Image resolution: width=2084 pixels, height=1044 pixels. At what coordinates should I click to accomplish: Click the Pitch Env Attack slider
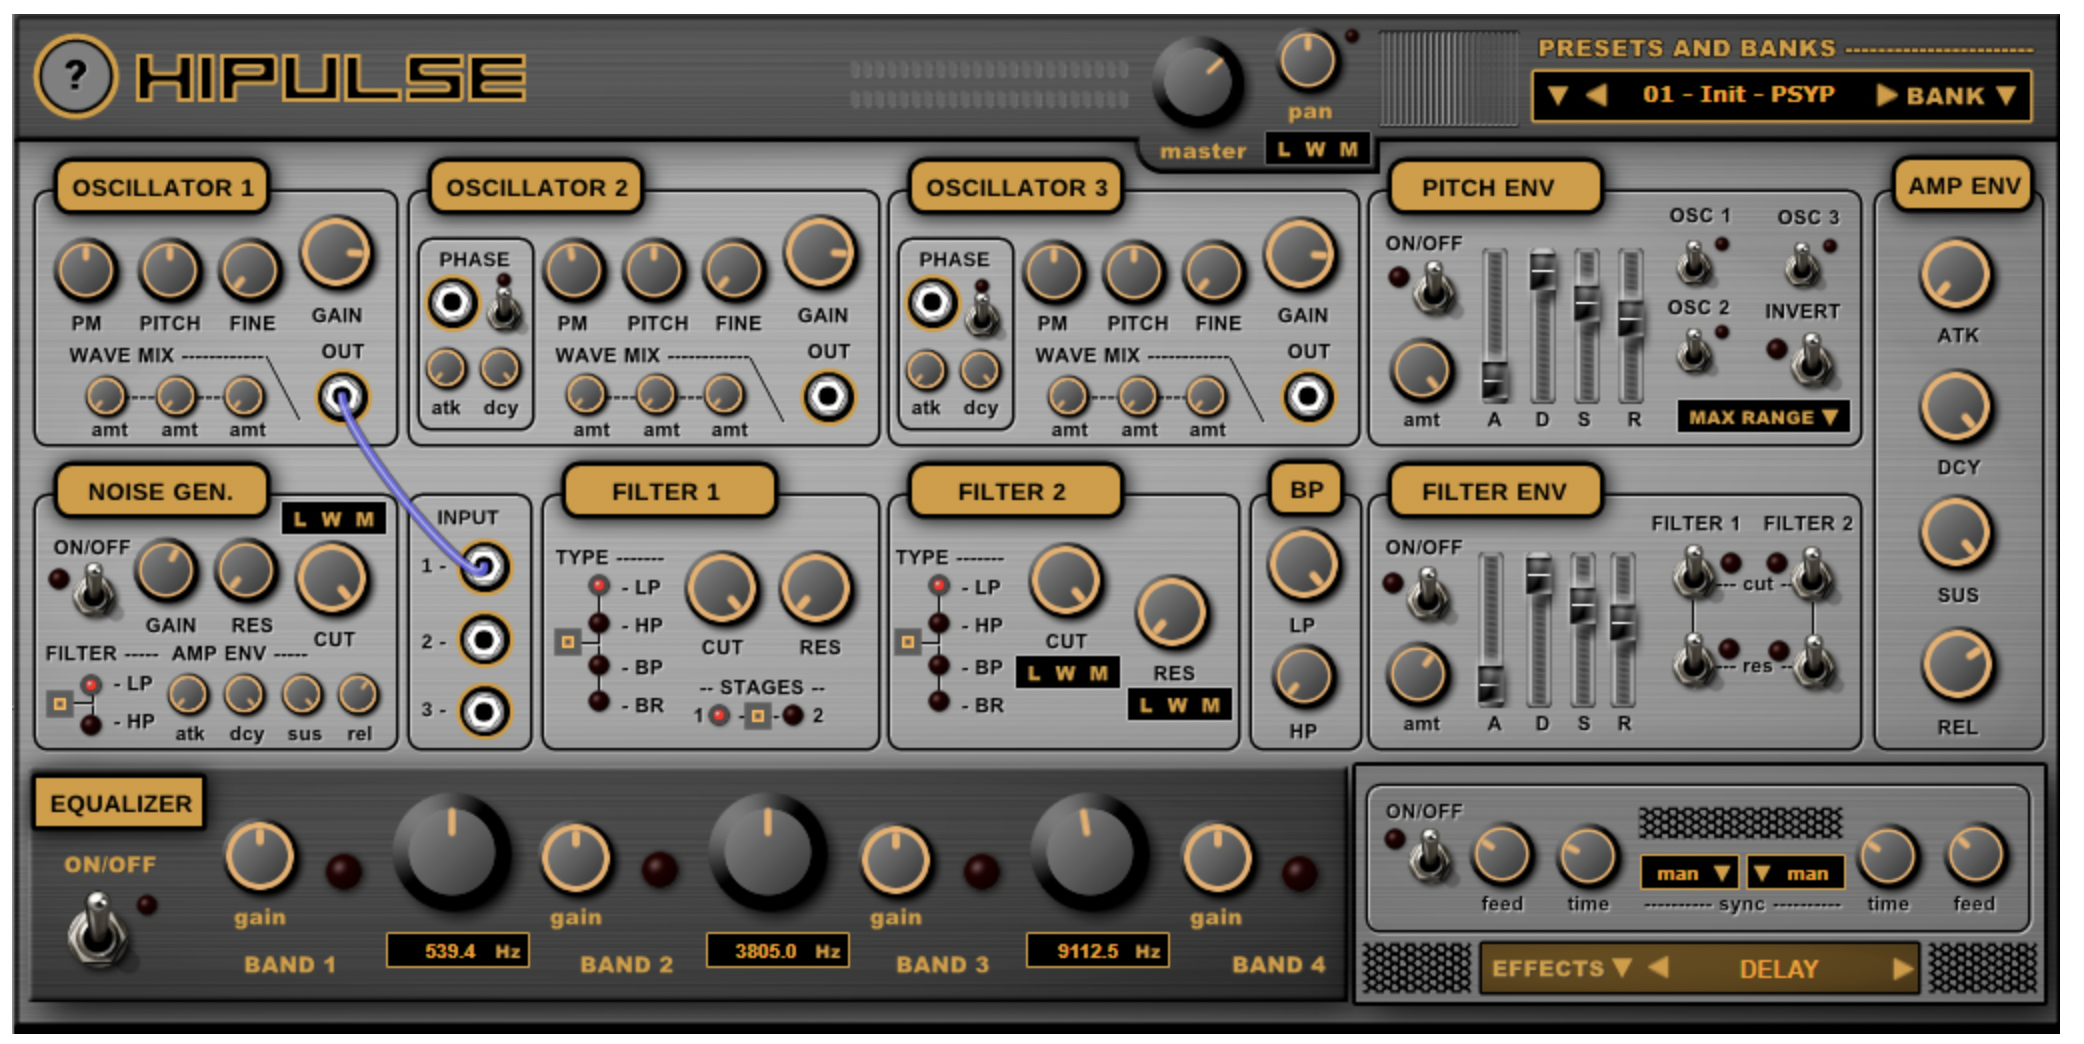pyautogui.click(x=1494, y=325)
